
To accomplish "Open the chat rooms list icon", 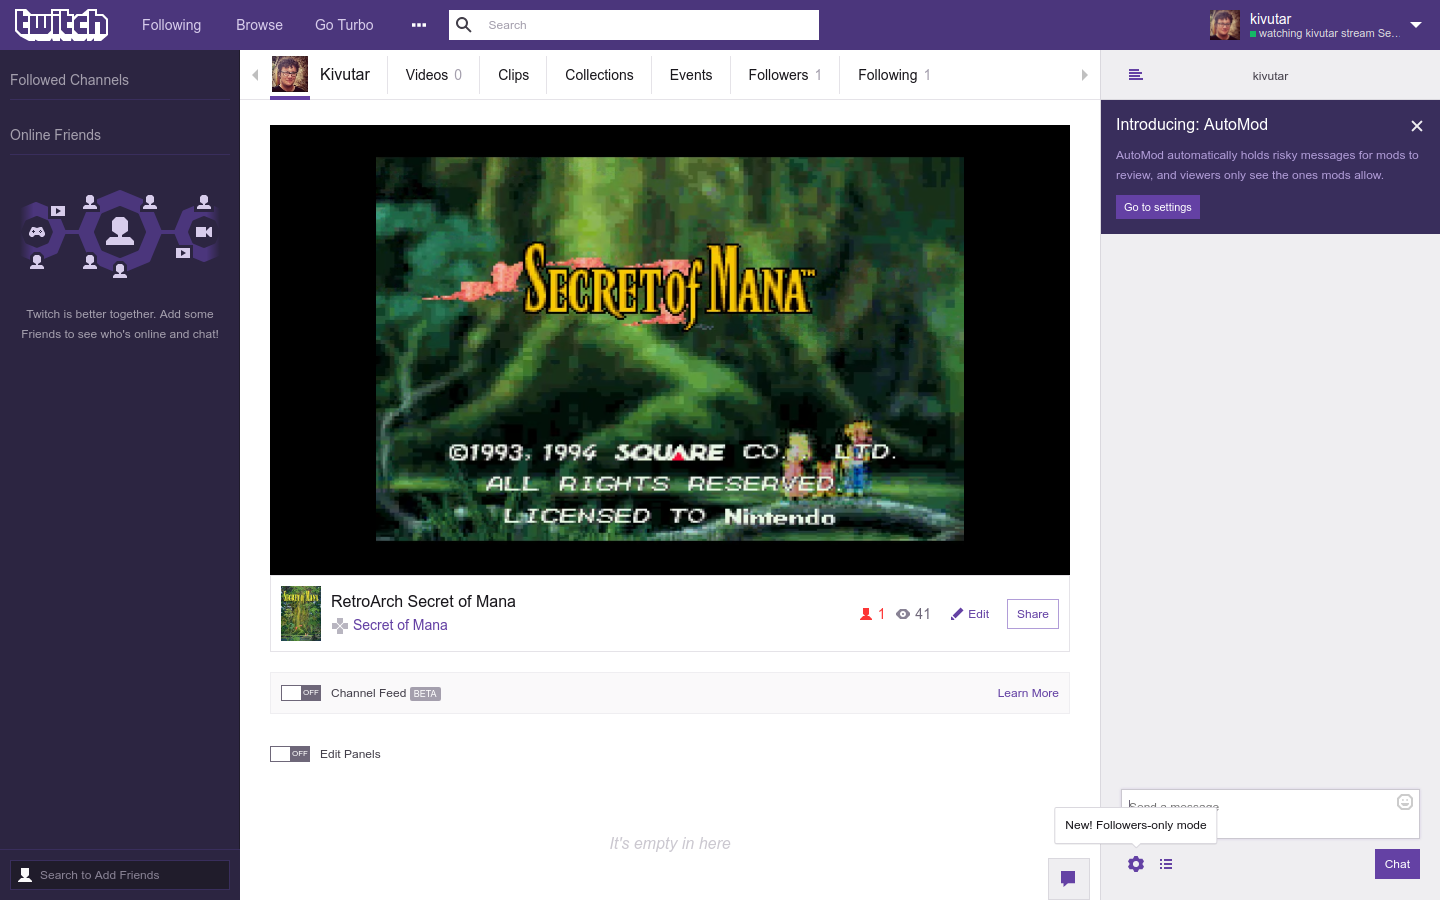I will click(x=1135, y=75).
